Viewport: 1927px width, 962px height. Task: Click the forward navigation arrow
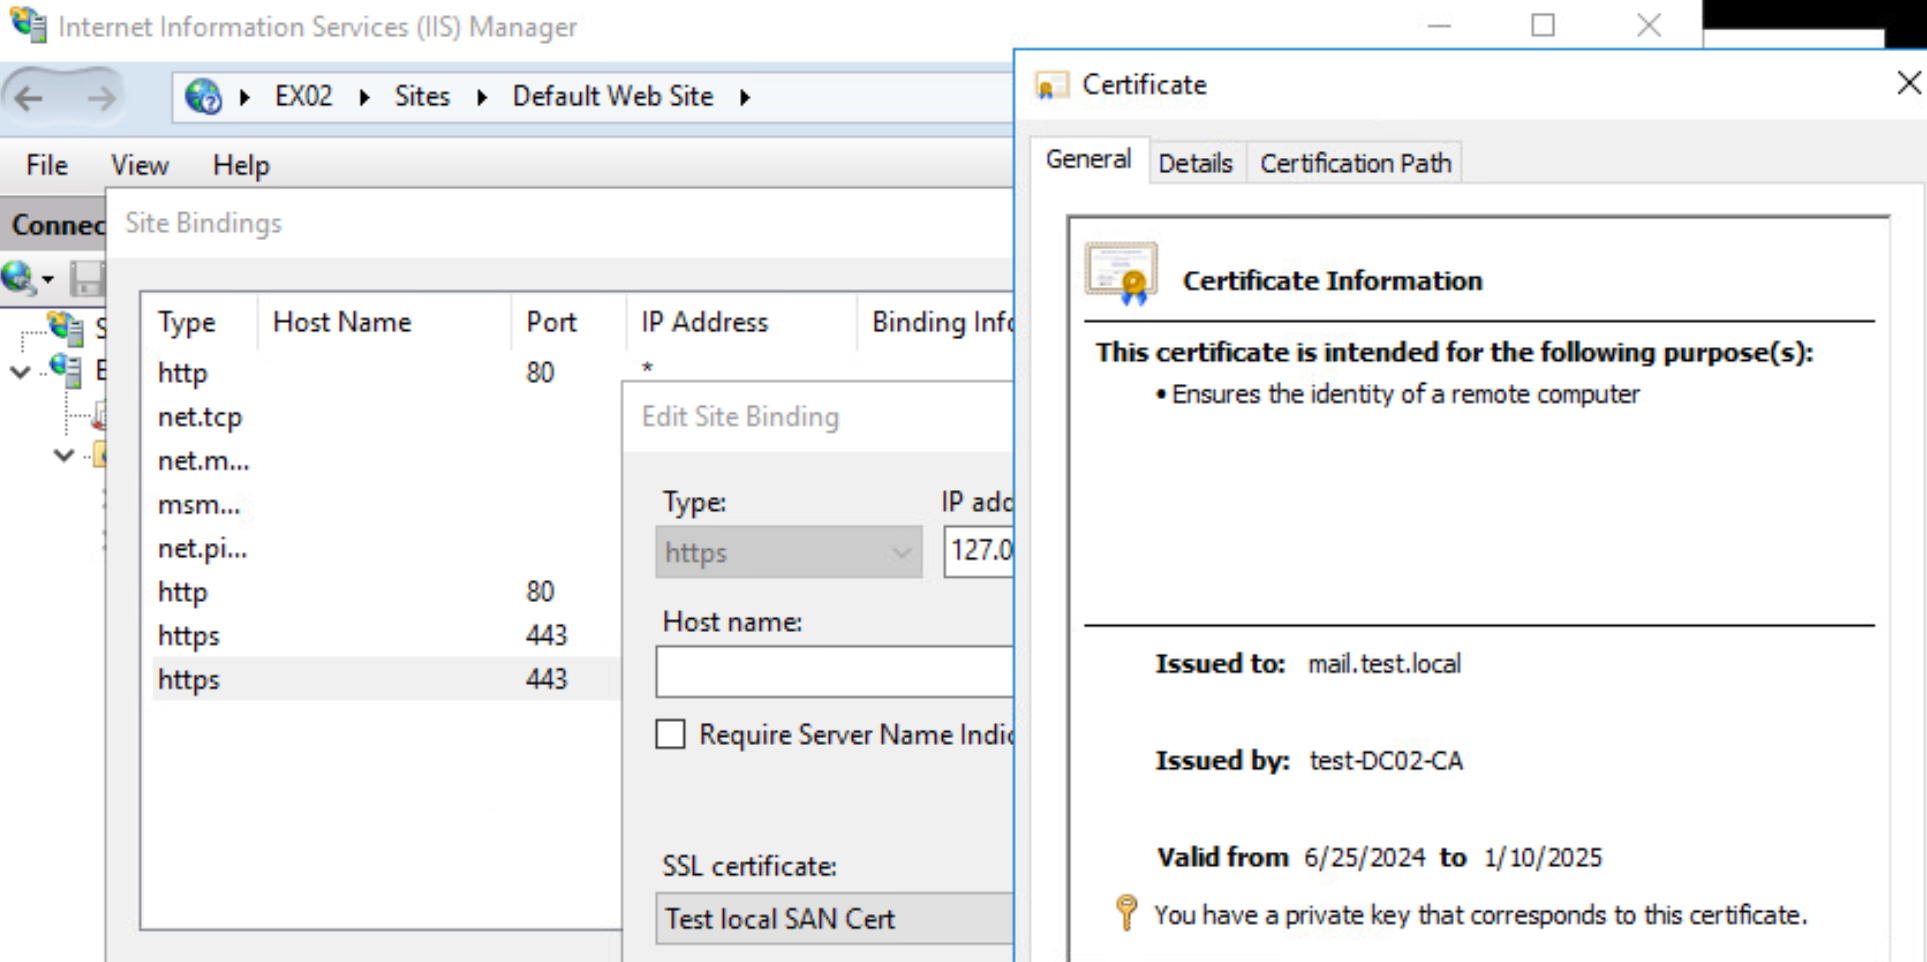click(x=98, y=96)
